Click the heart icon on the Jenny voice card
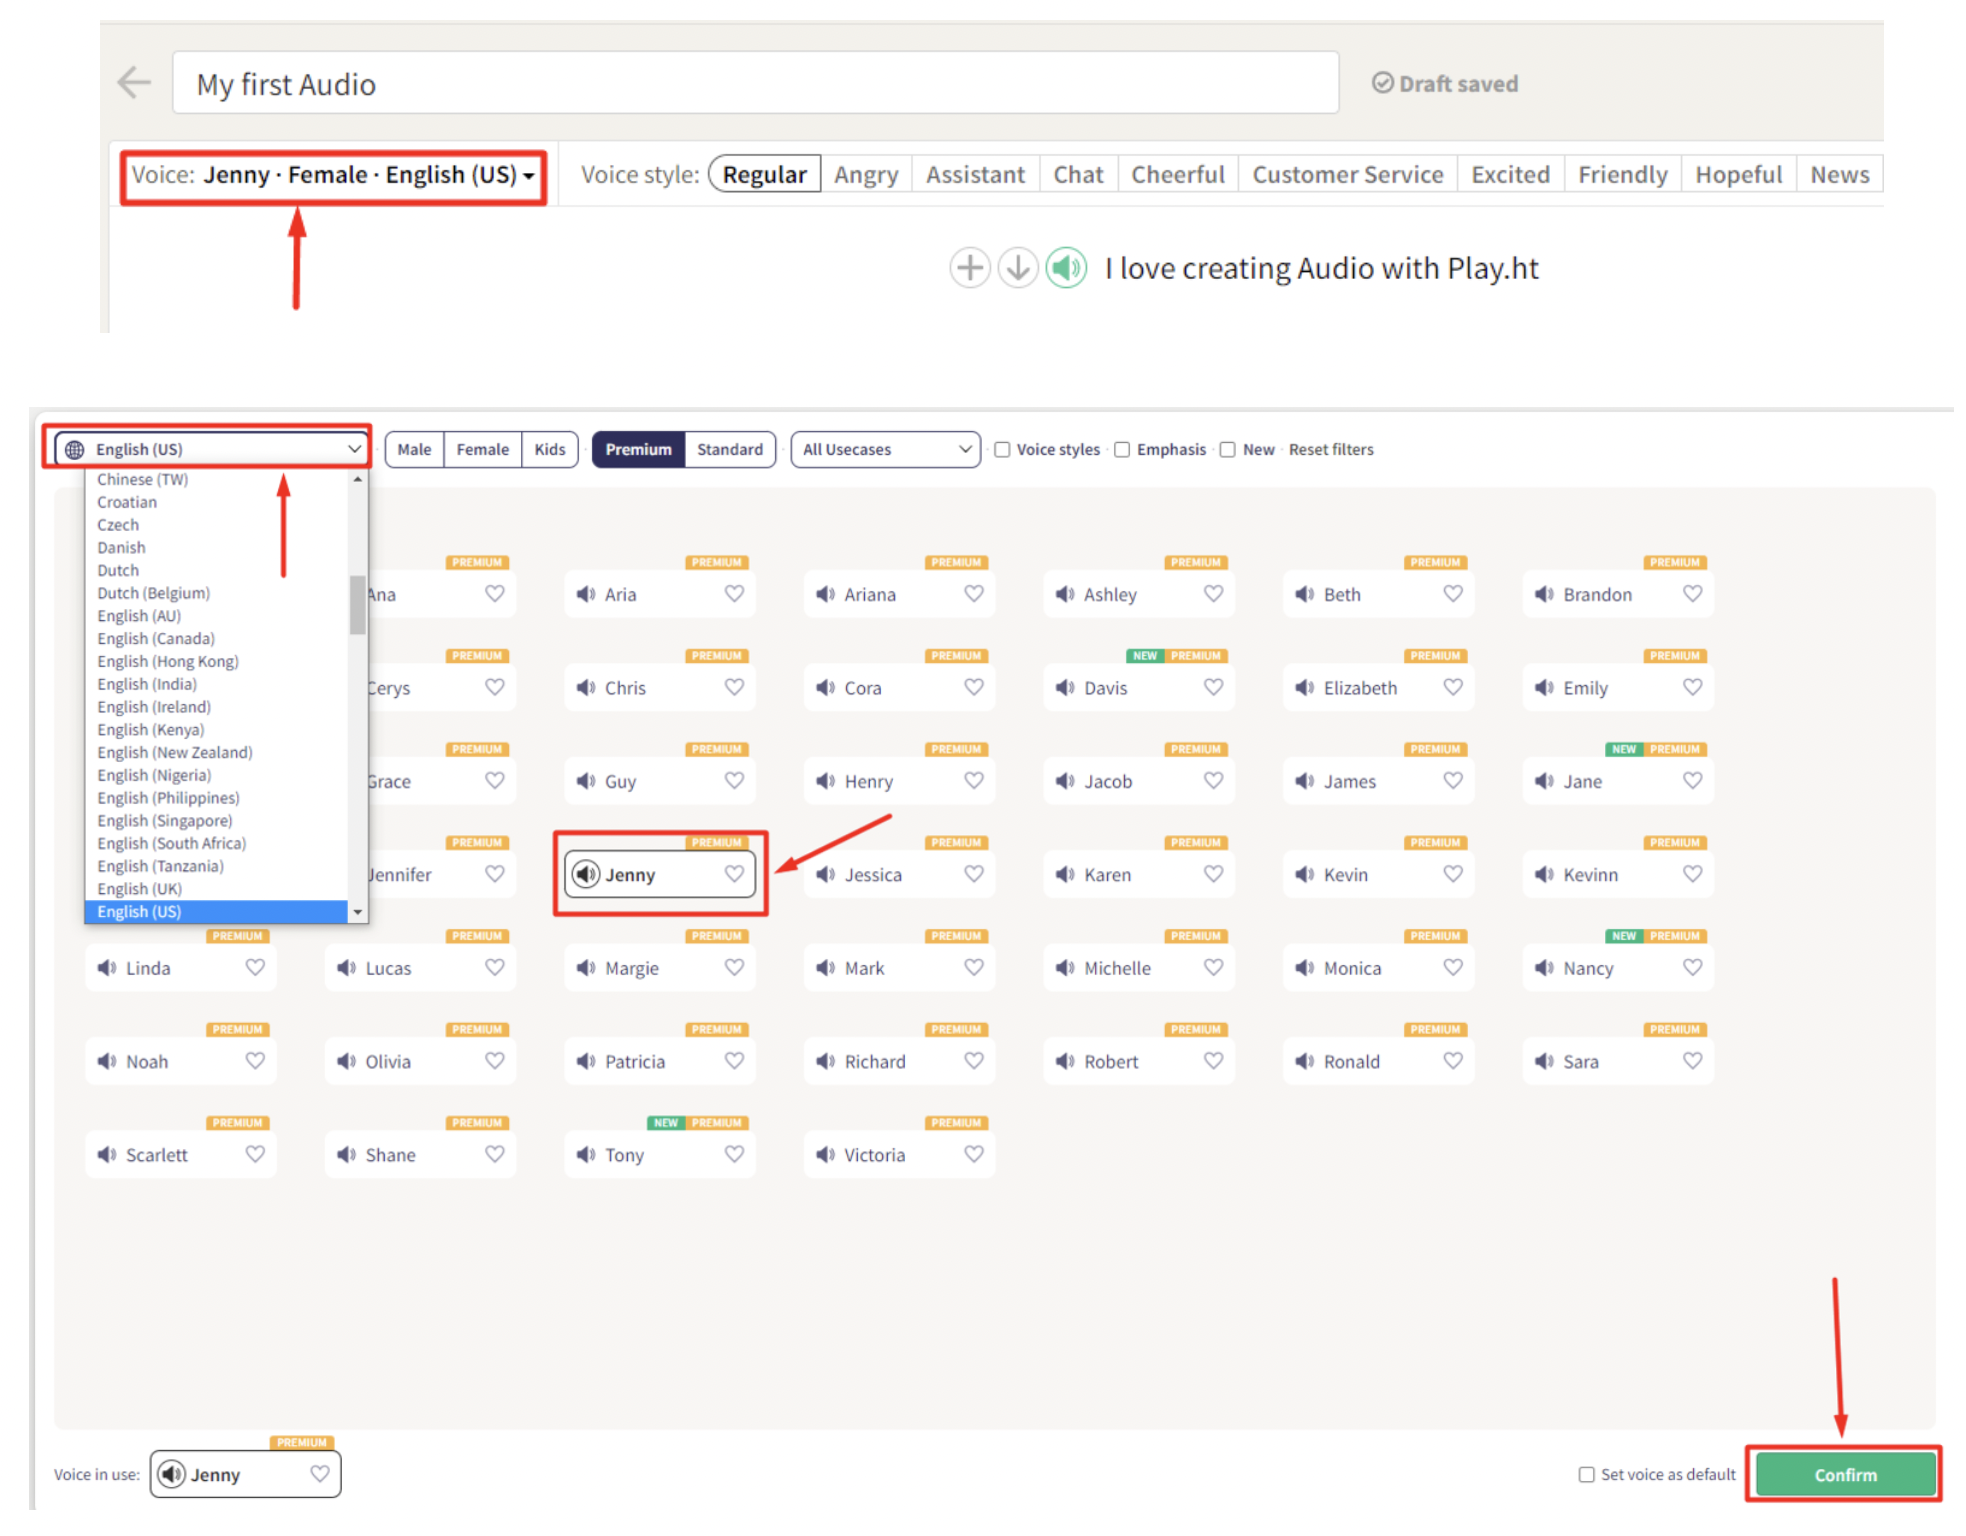1966x1536 pixels. point(734,874)
